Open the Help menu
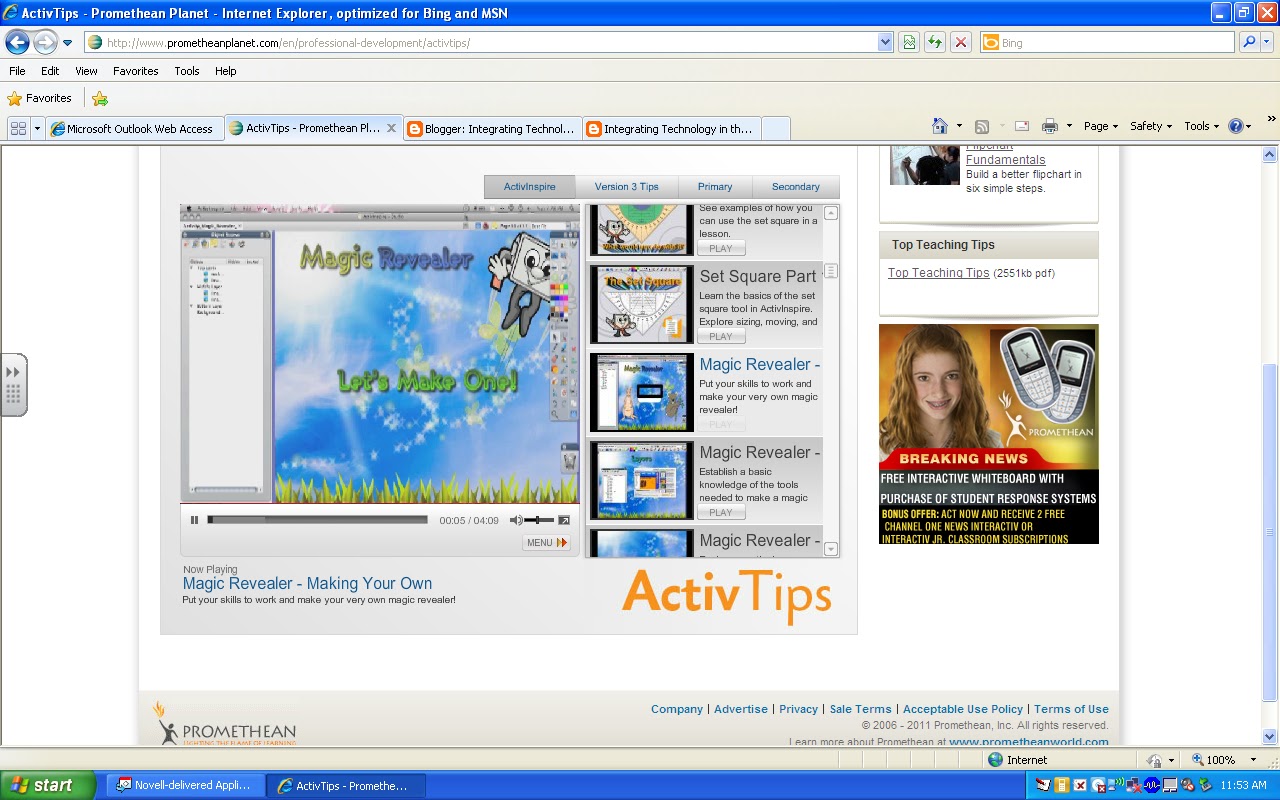1280x800 pixels. tap(226, 71)
